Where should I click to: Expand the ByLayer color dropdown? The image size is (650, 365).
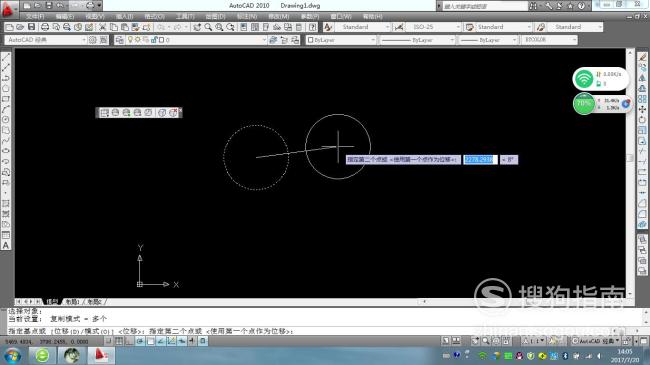coord(341,40)
